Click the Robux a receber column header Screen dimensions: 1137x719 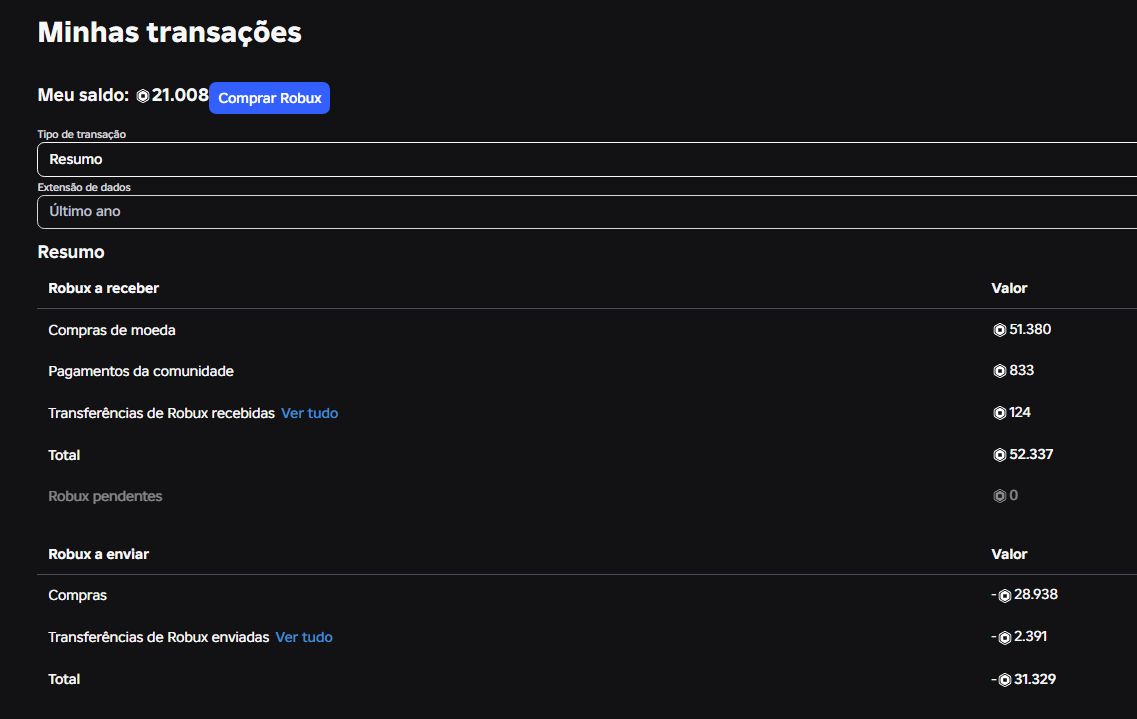[x=104, y=288]
